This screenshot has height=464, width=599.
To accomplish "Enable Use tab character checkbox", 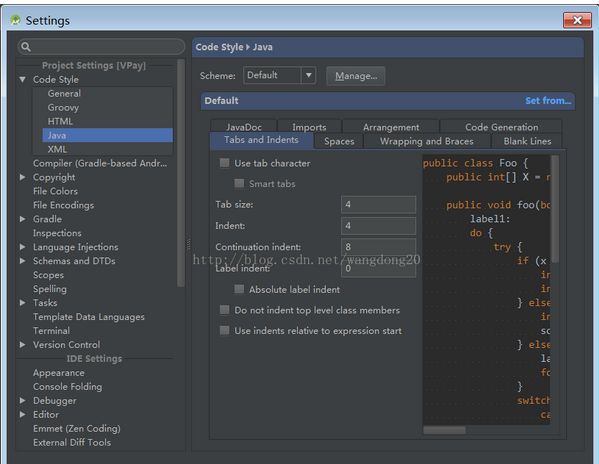I will [x=225, y=163].
